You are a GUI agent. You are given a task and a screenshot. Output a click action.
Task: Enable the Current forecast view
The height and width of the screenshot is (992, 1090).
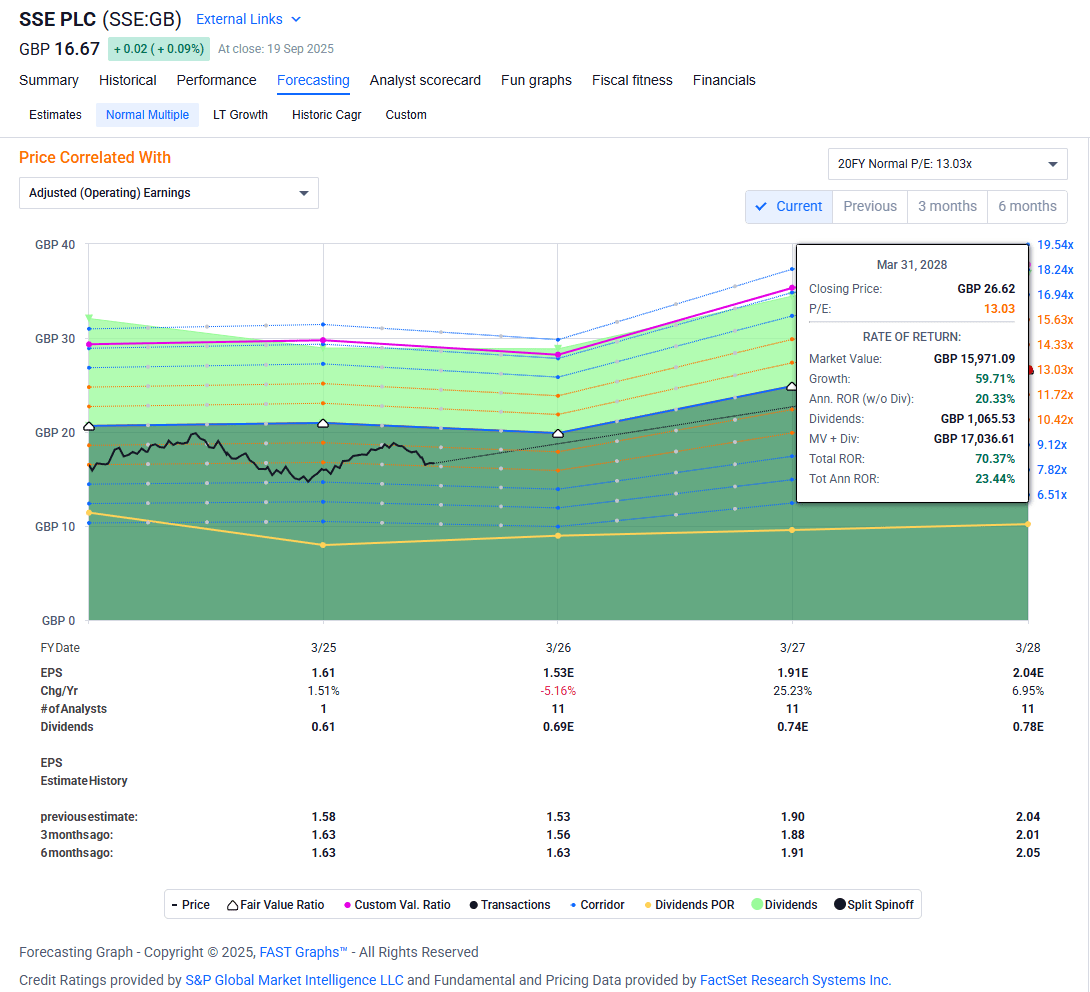click(x=789, y=206)
